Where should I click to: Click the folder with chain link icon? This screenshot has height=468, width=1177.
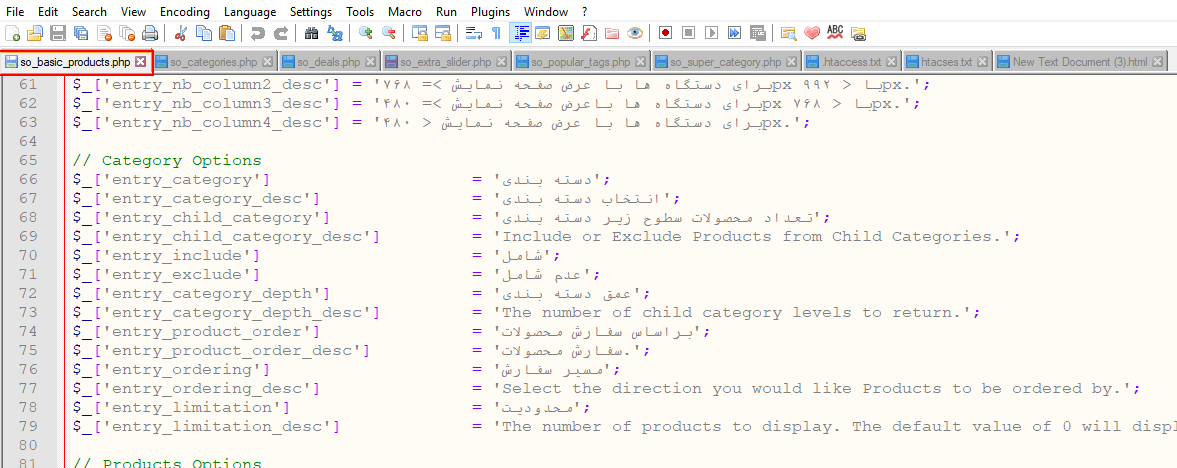[858, 33]
